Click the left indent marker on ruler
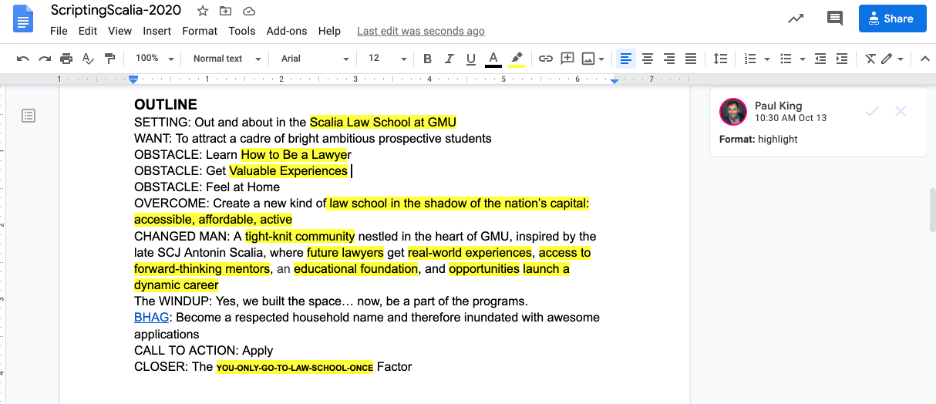Image resolution: width=936 pixels, height=404 pixels. [x=134, y=79]
